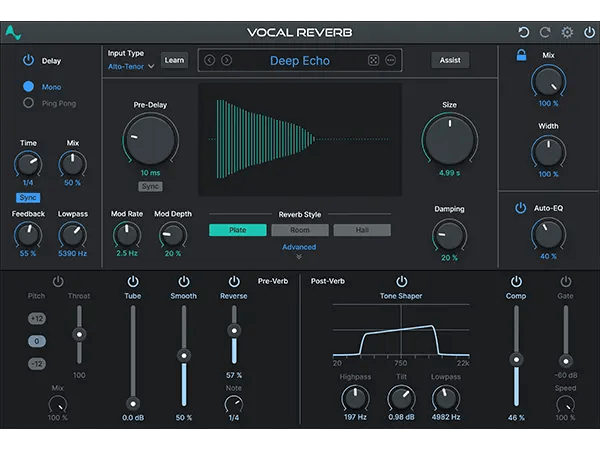Open preset options ellipsis icon
Image resolution: width=600 pixels, height=450 pixels.
coord(390,60)
